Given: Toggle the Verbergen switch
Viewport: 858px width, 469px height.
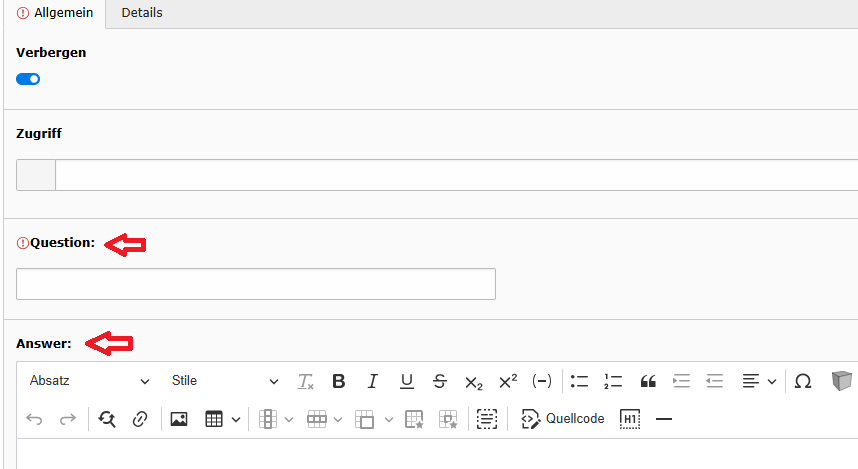Looking at the screenshot, I should (x=28, y=79).
